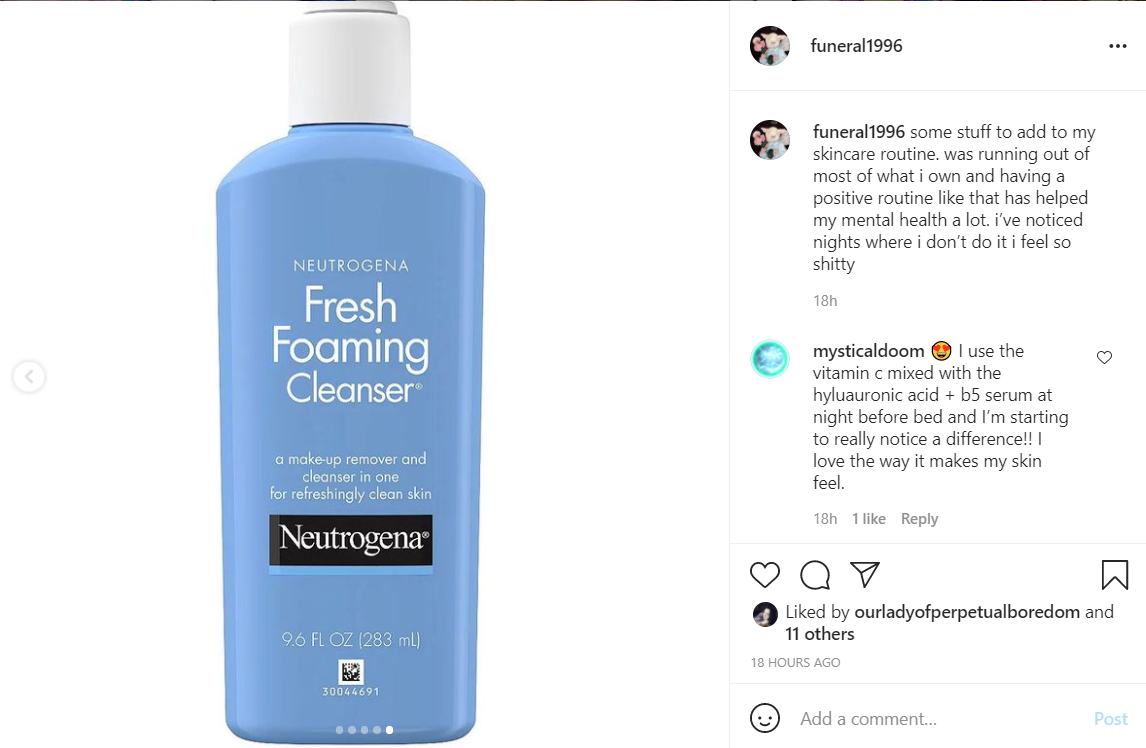The height and width of the screenshot is (748, 1146).
Task: Jump to first carousel dot indicator
Action: click(x=339, y=730)
